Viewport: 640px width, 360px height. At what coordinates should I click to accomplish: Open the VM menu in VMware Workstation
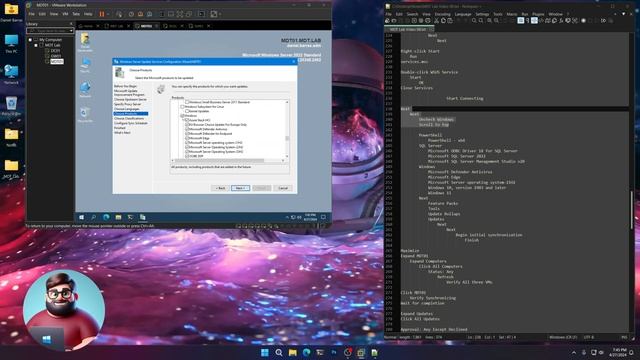point(65,14)
